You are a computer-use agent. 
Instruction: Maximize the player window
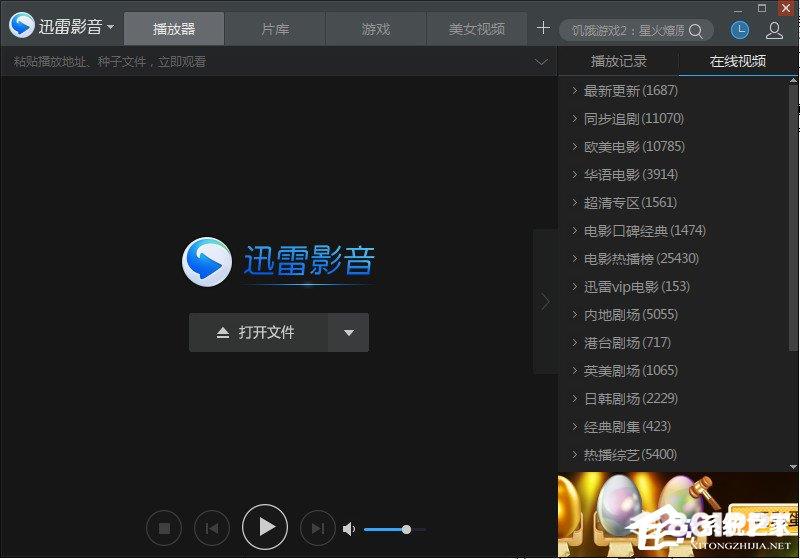(x=762, y=8)
